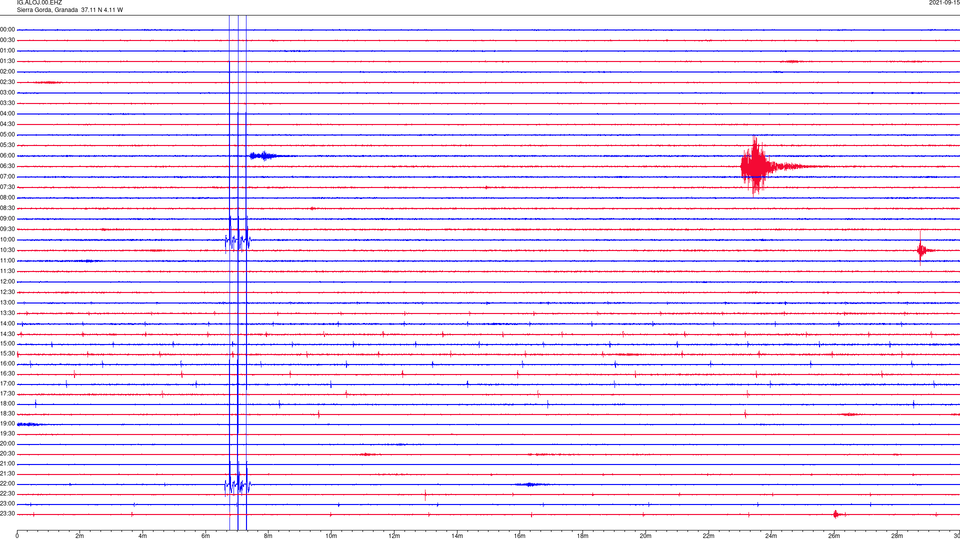Viewport: 960px width, 540px height.
Task: Click the red event burst on 23:30 trace
Action: 837,514
